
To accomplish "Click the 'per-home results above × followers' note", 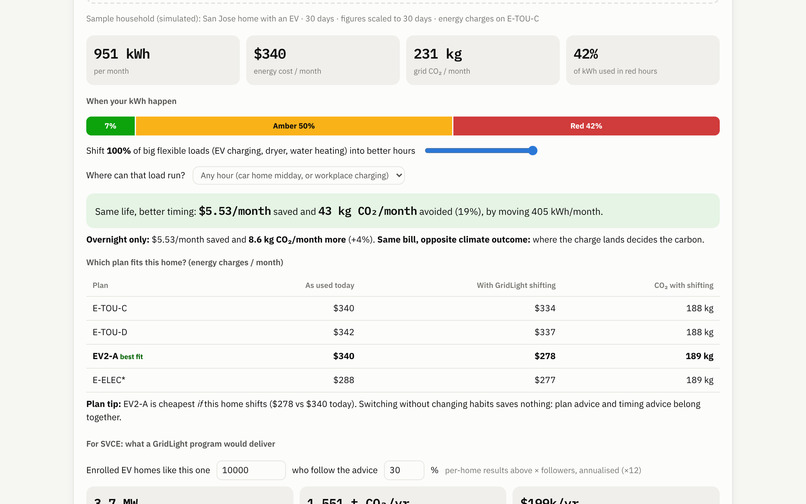I will 543,470.
